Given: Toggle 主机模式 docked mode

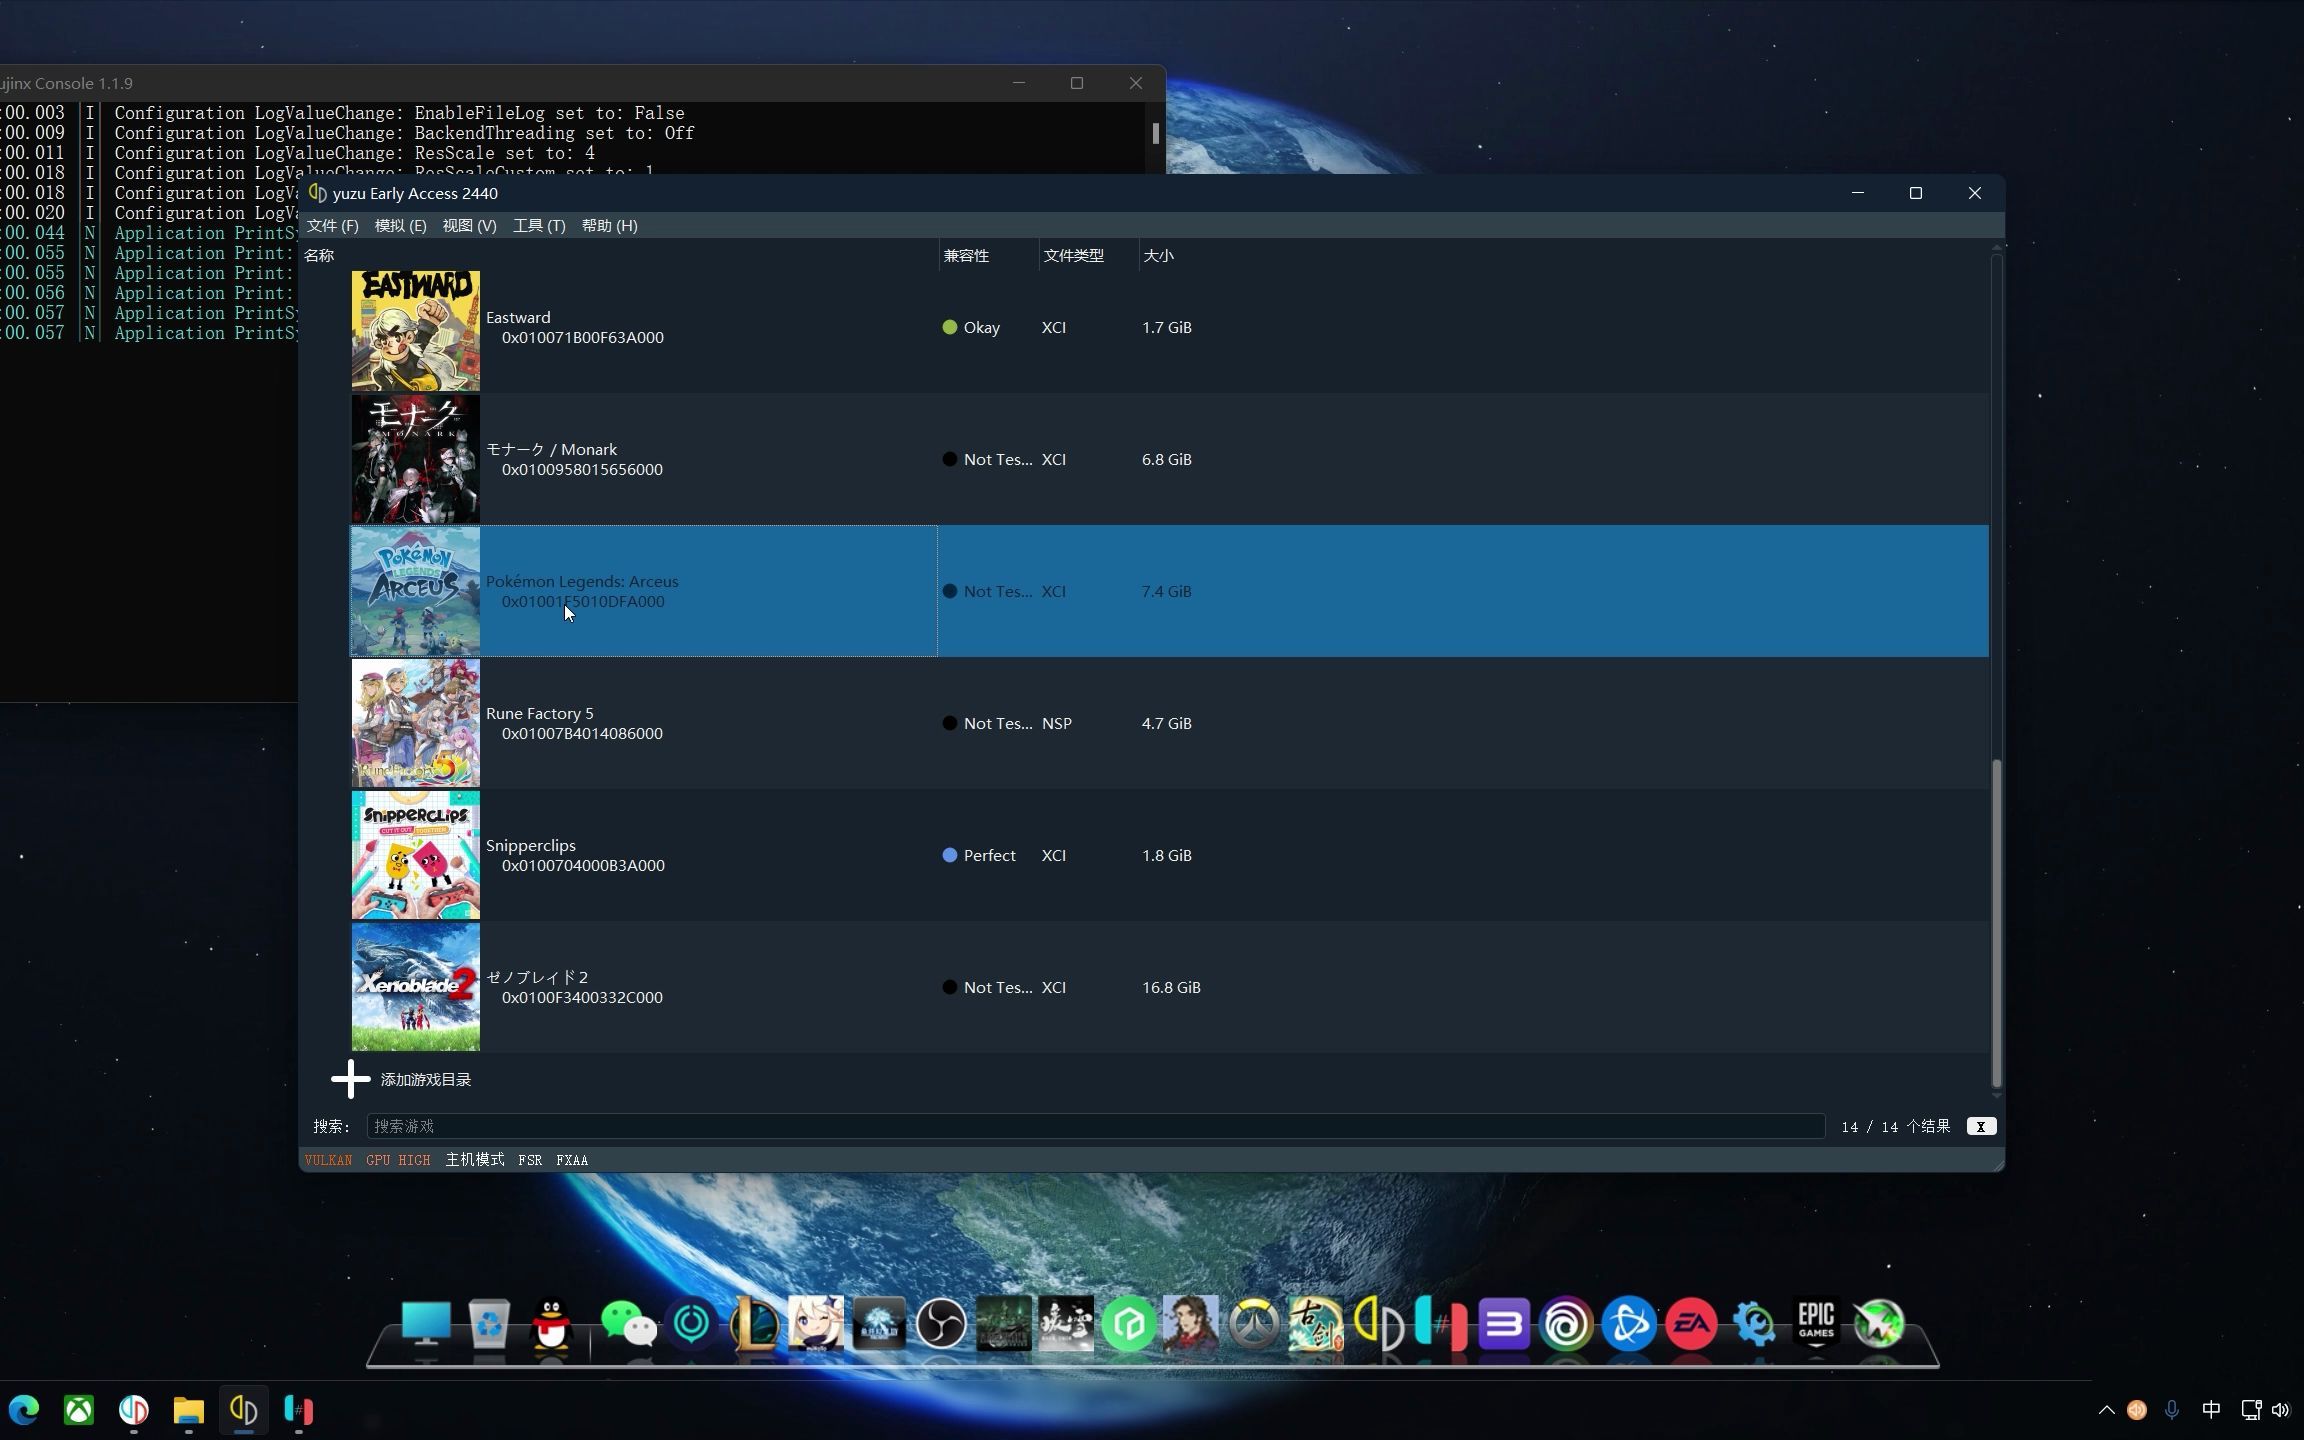Looking at the screenshot, I should tap(474, 1160).
